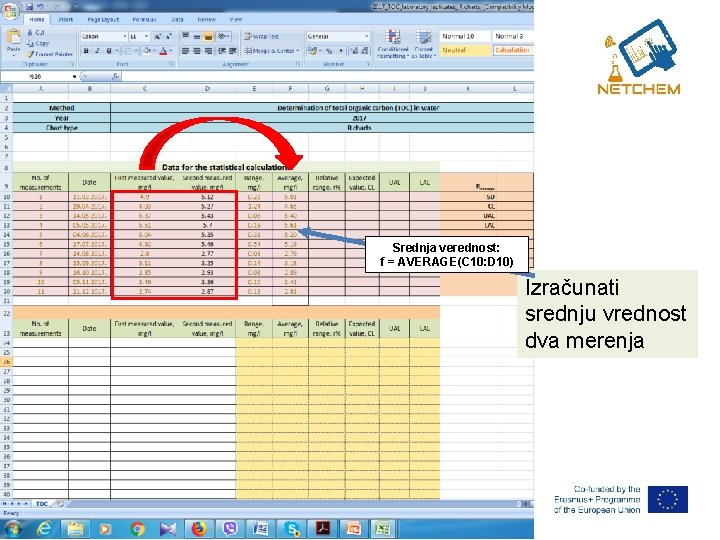Decrease the font size
This screenshot has width=720, height=540.
pos(169,36)
